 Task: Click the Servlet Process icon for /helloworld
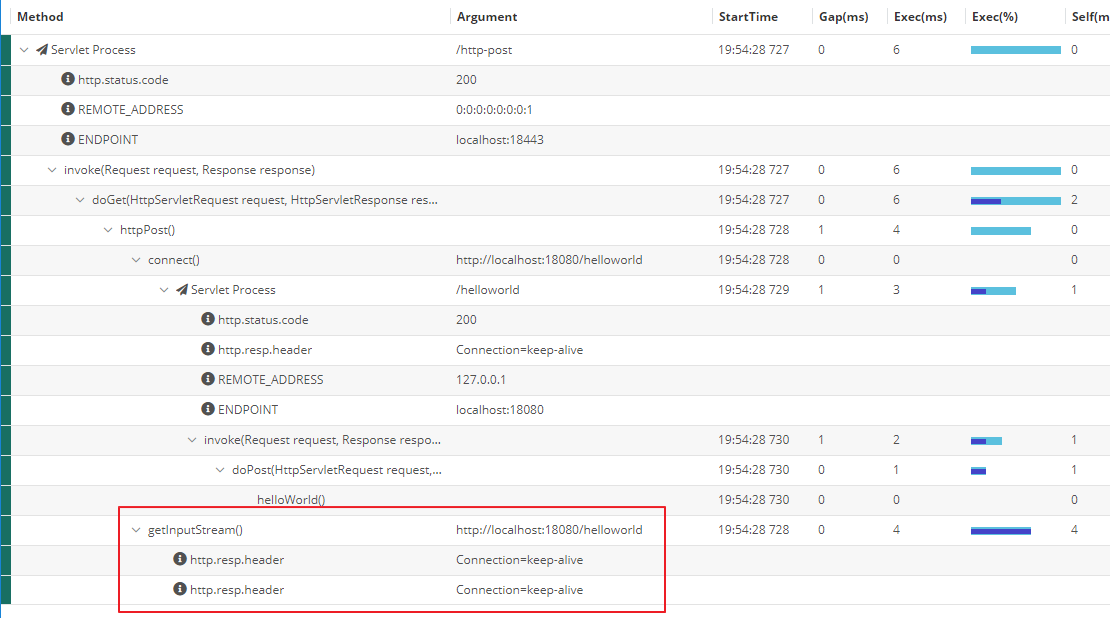182,290
